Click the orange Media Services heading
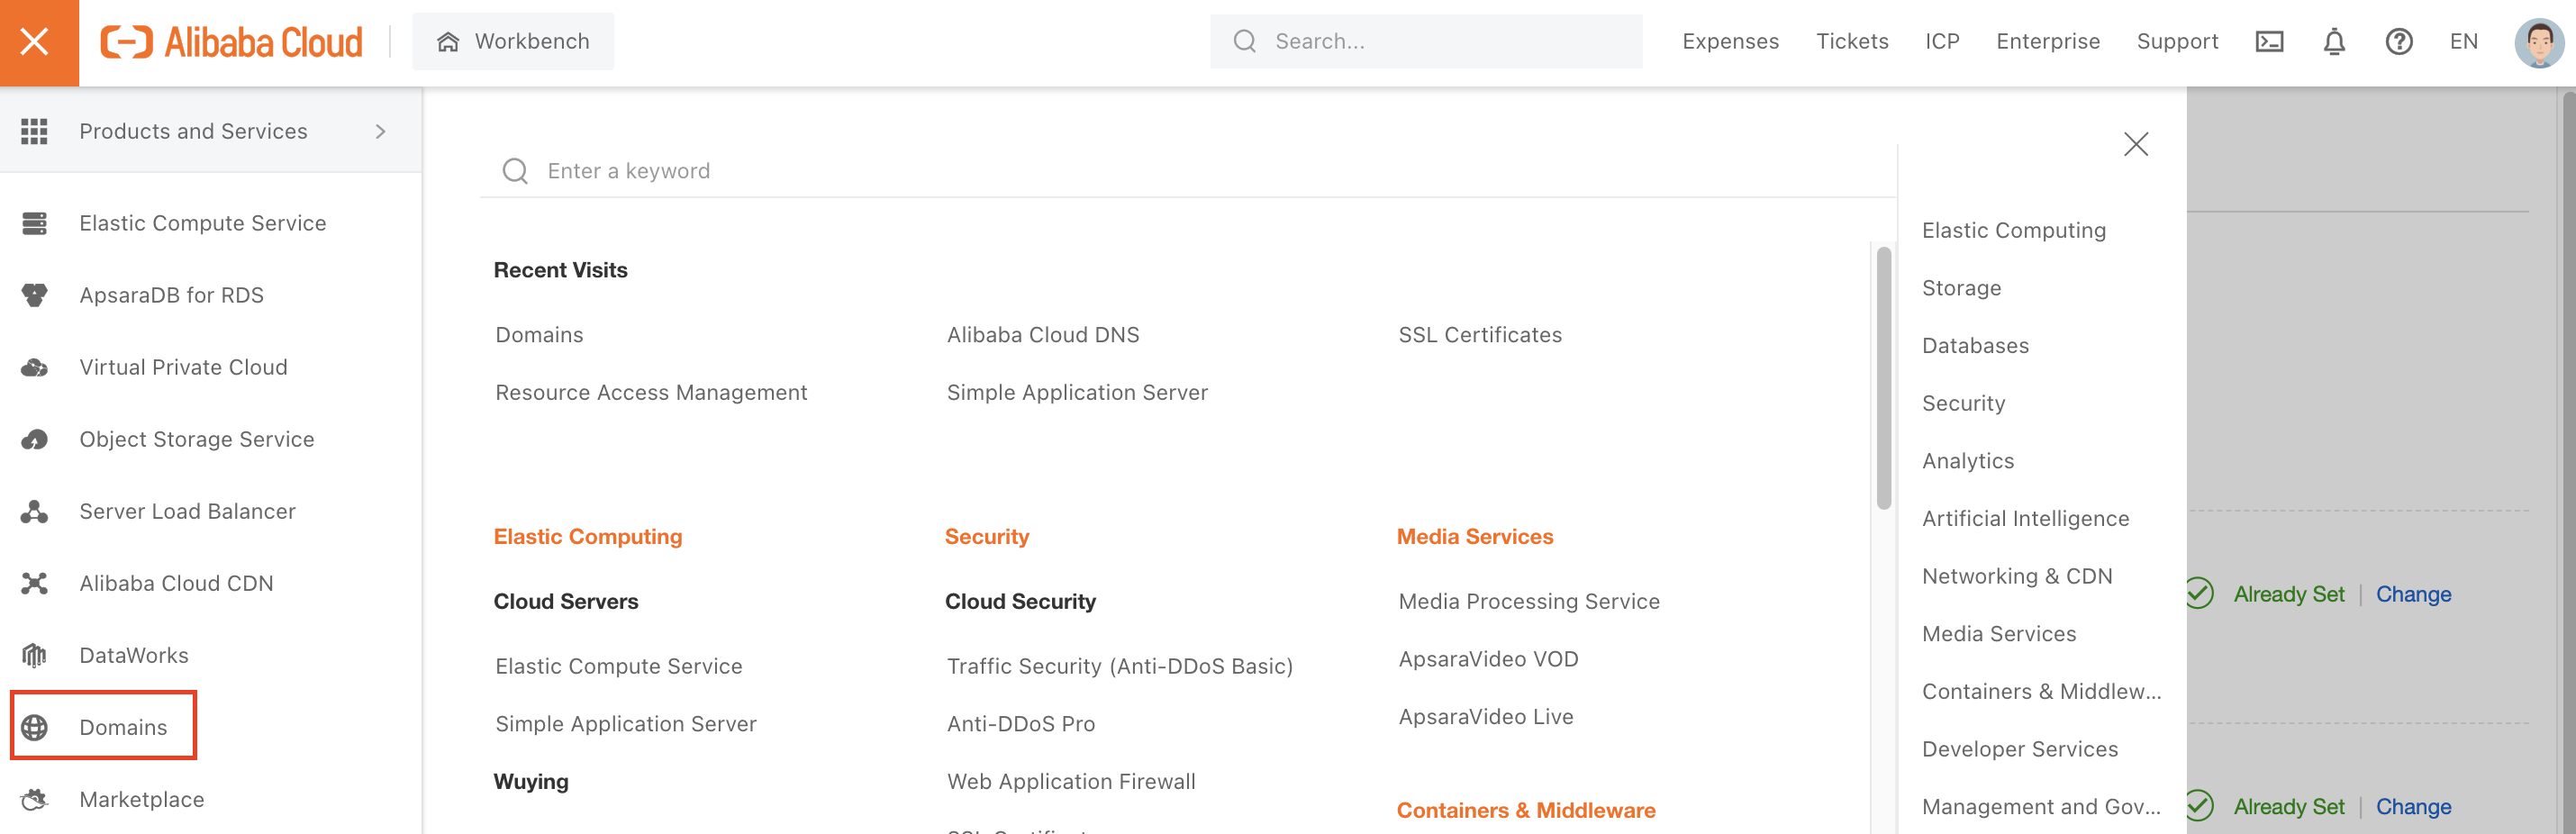This screenshot has width=2576, height=834. click(1474, 537)
